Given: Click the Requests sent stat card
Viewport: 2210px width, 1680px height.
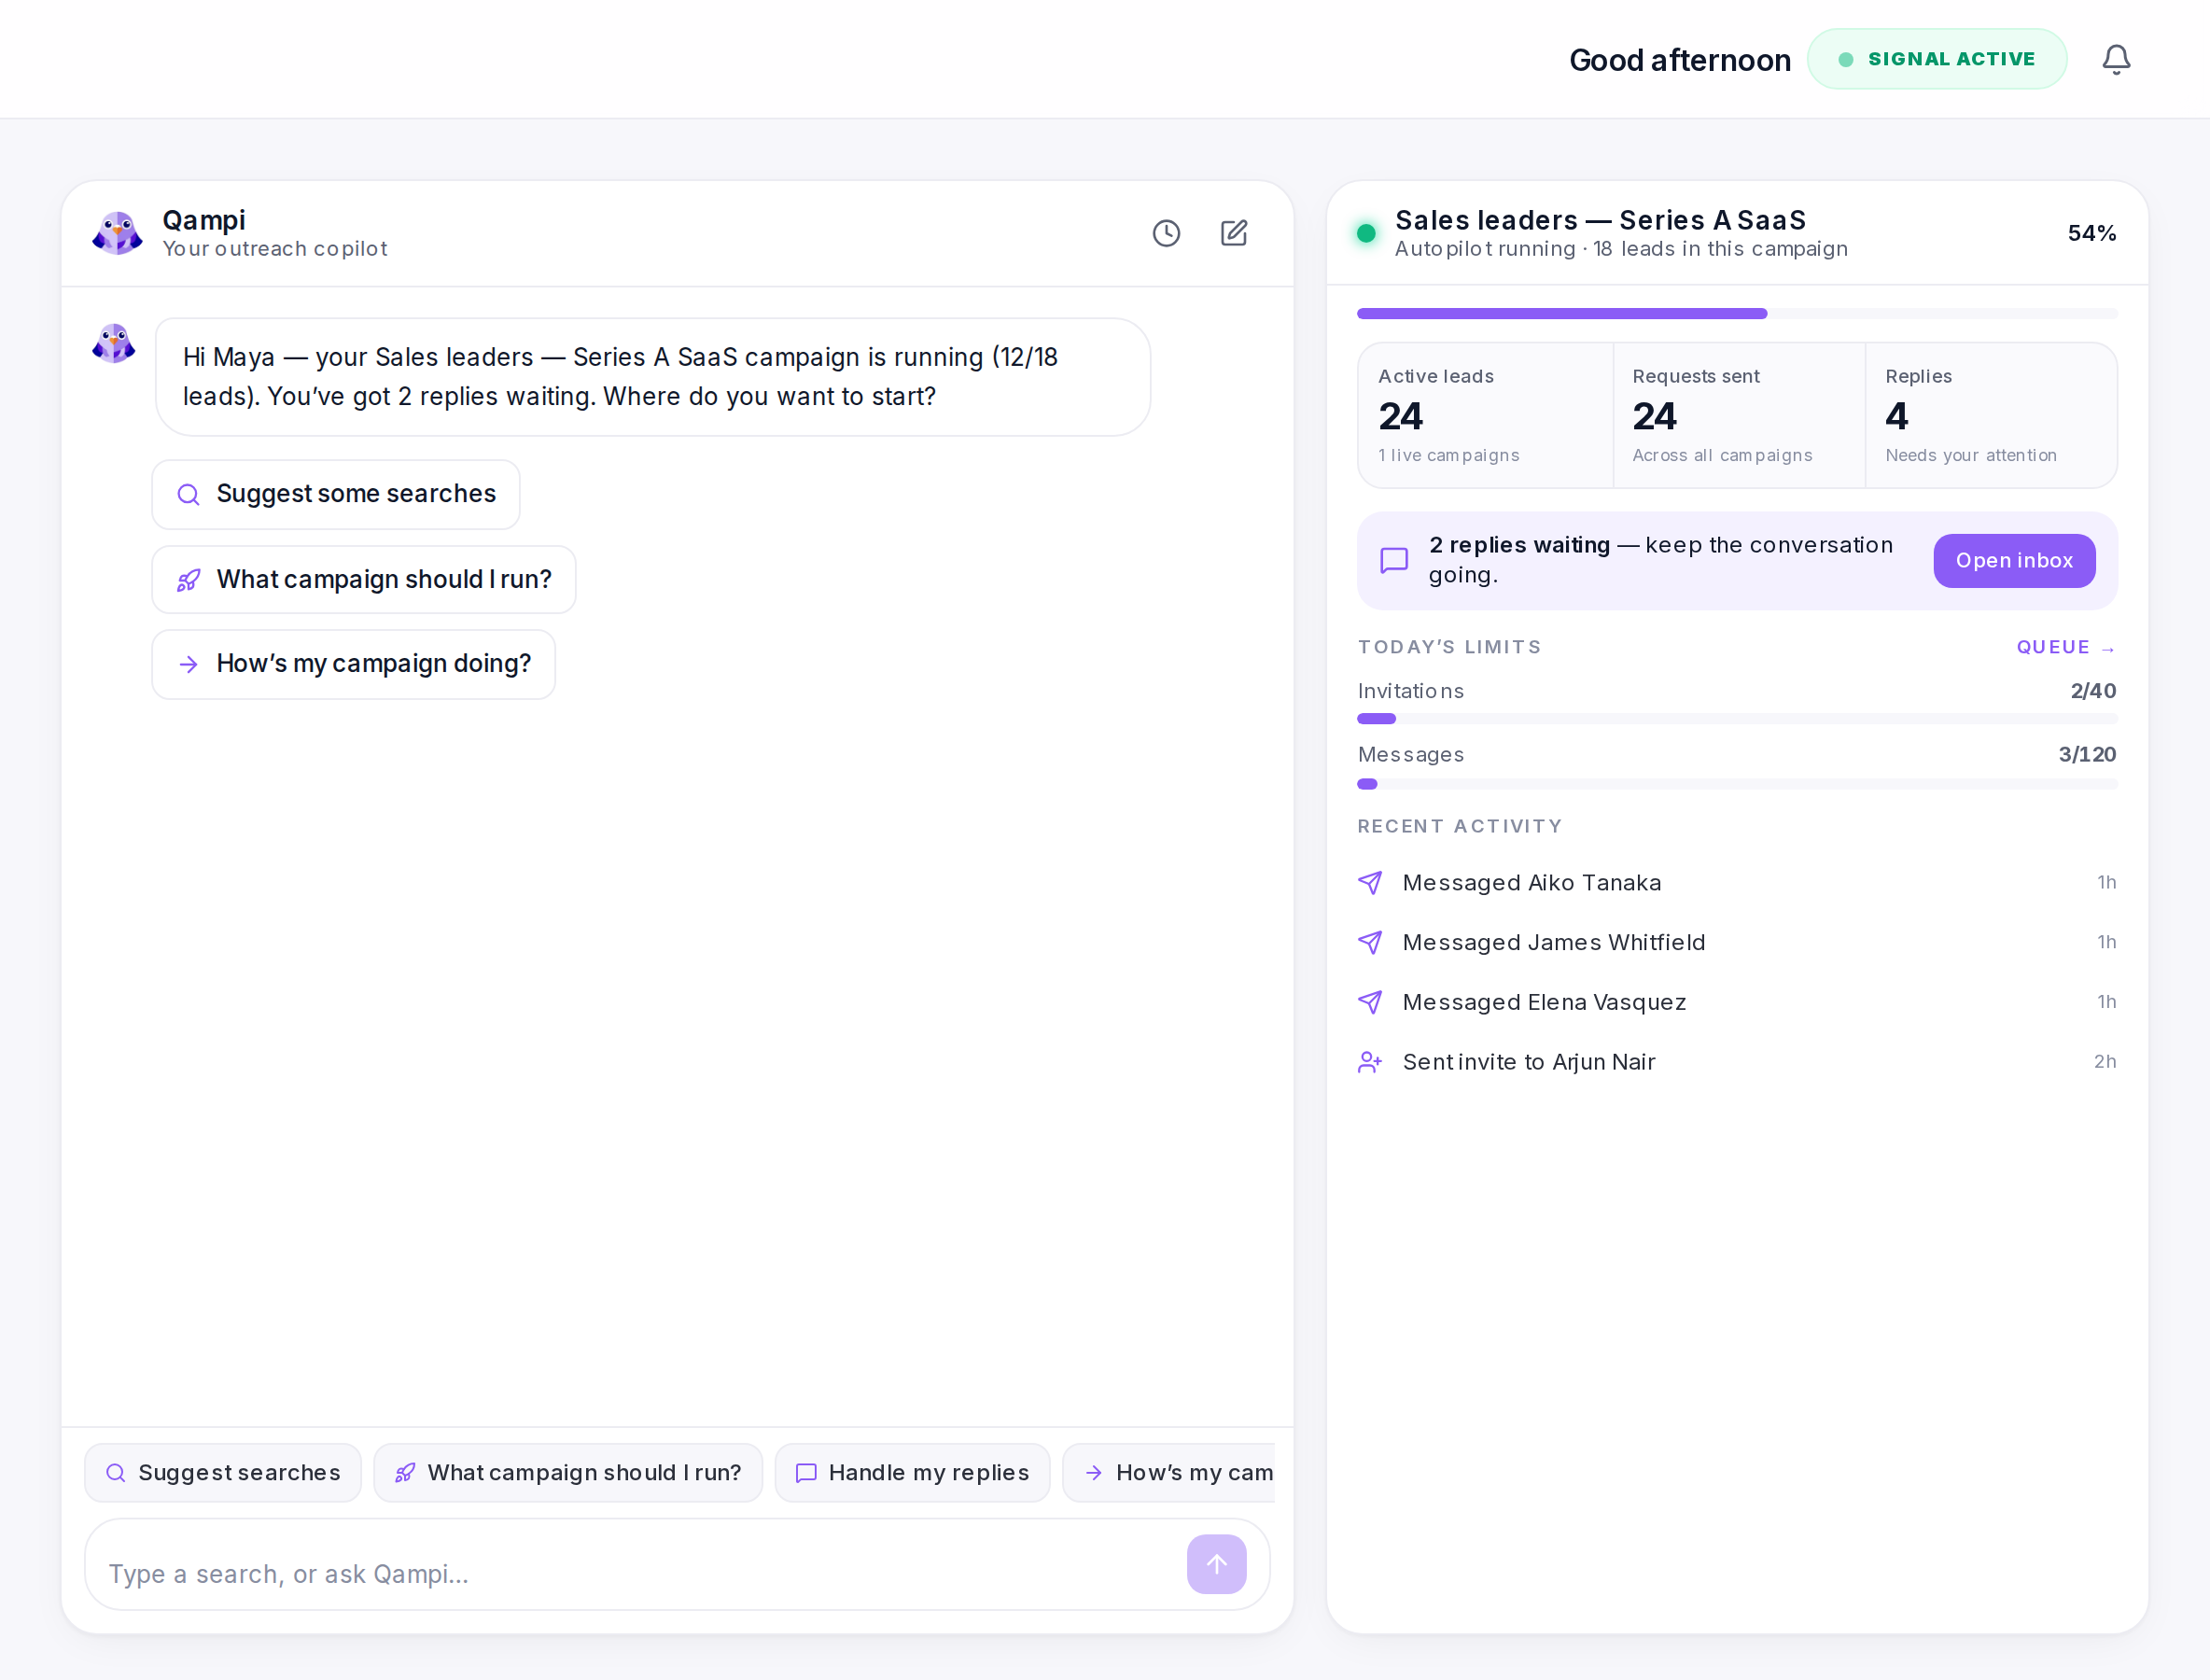Looking at the screenshot, I should tap(1739, 415).
